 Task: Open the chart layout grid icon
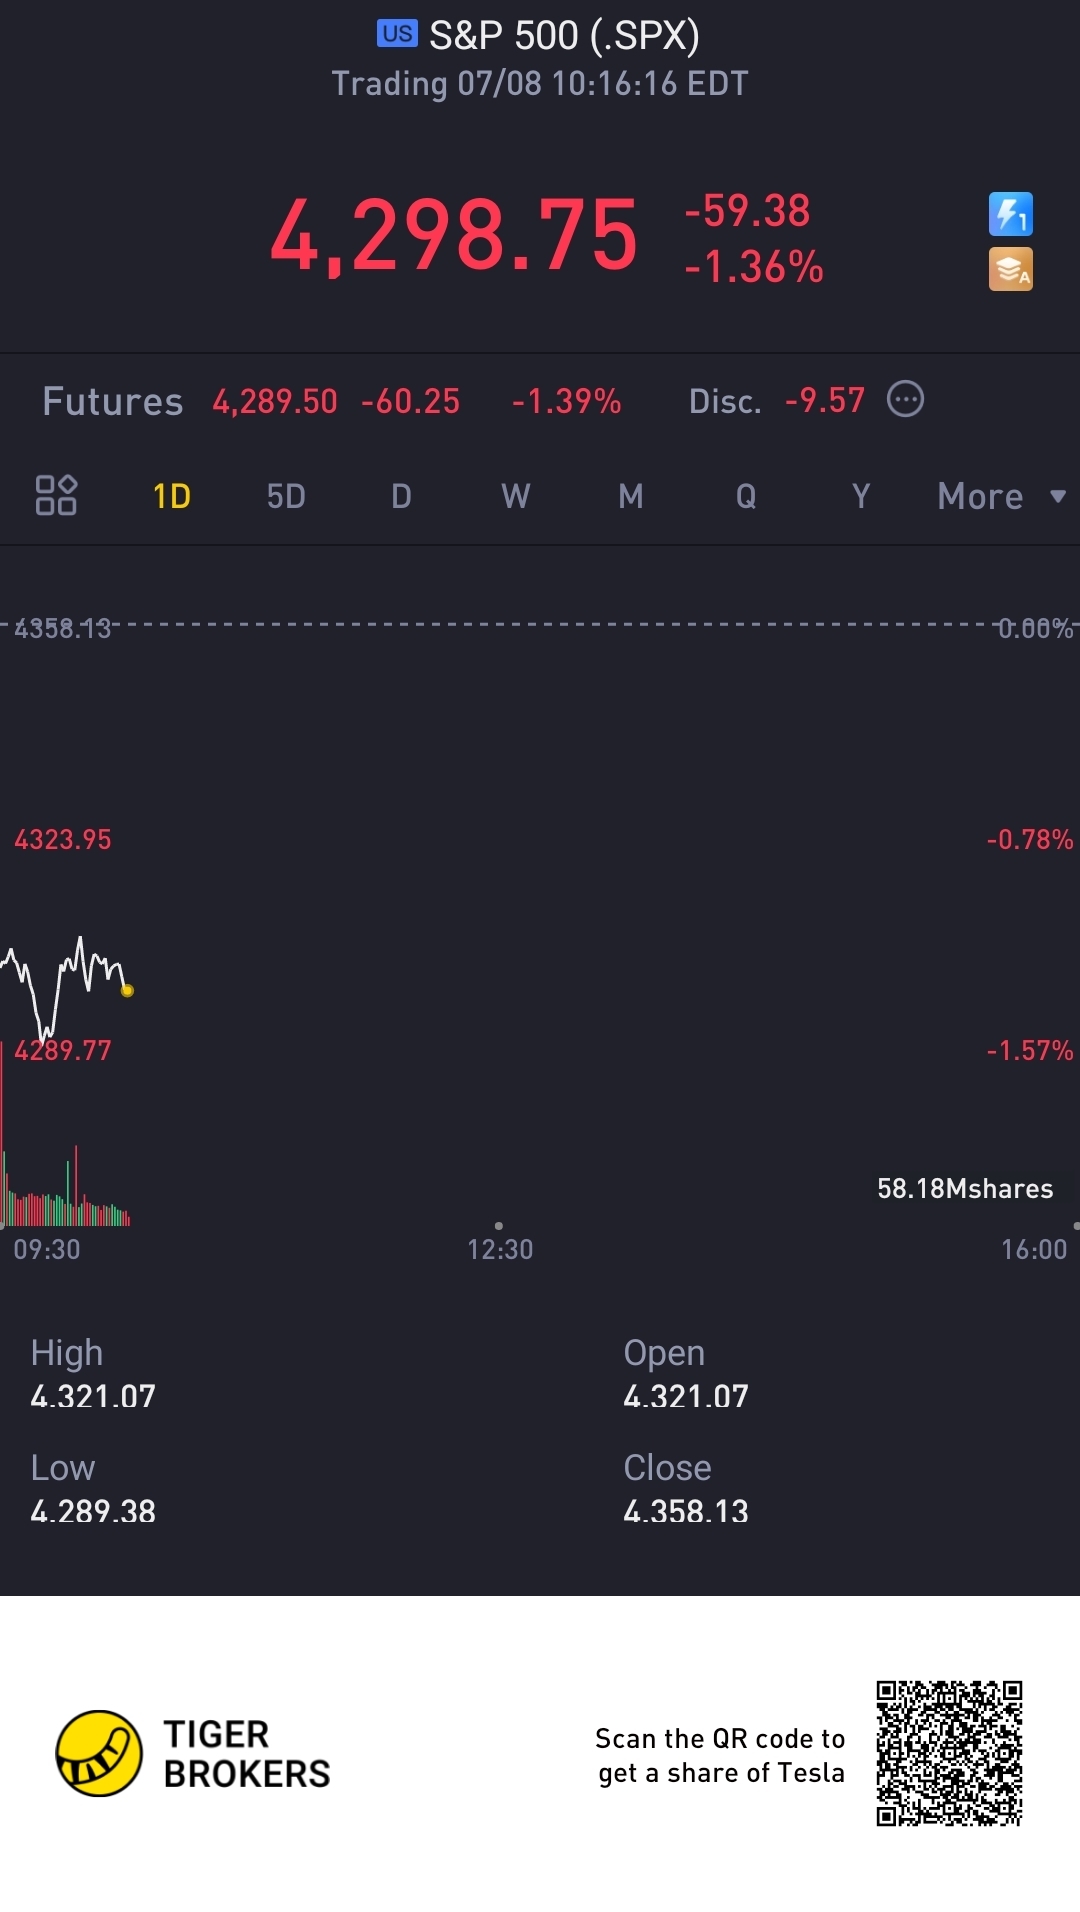[56, 495]
